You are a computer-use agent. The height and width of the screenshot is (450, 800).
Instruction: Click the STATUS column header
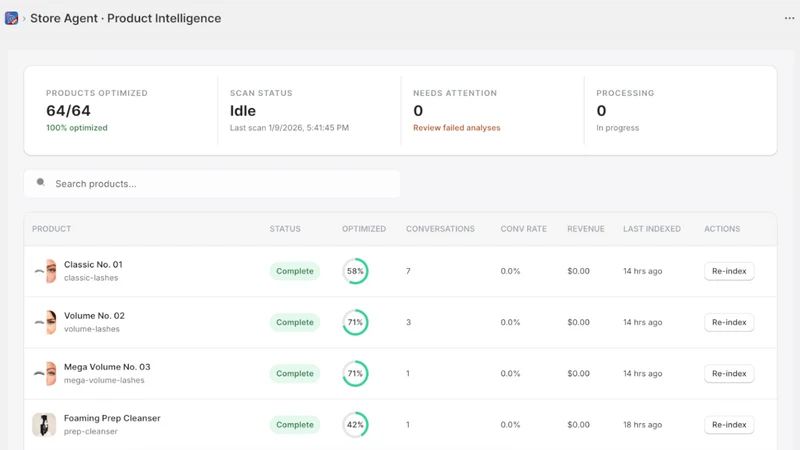pyautogui.click(x=285, y=229)
